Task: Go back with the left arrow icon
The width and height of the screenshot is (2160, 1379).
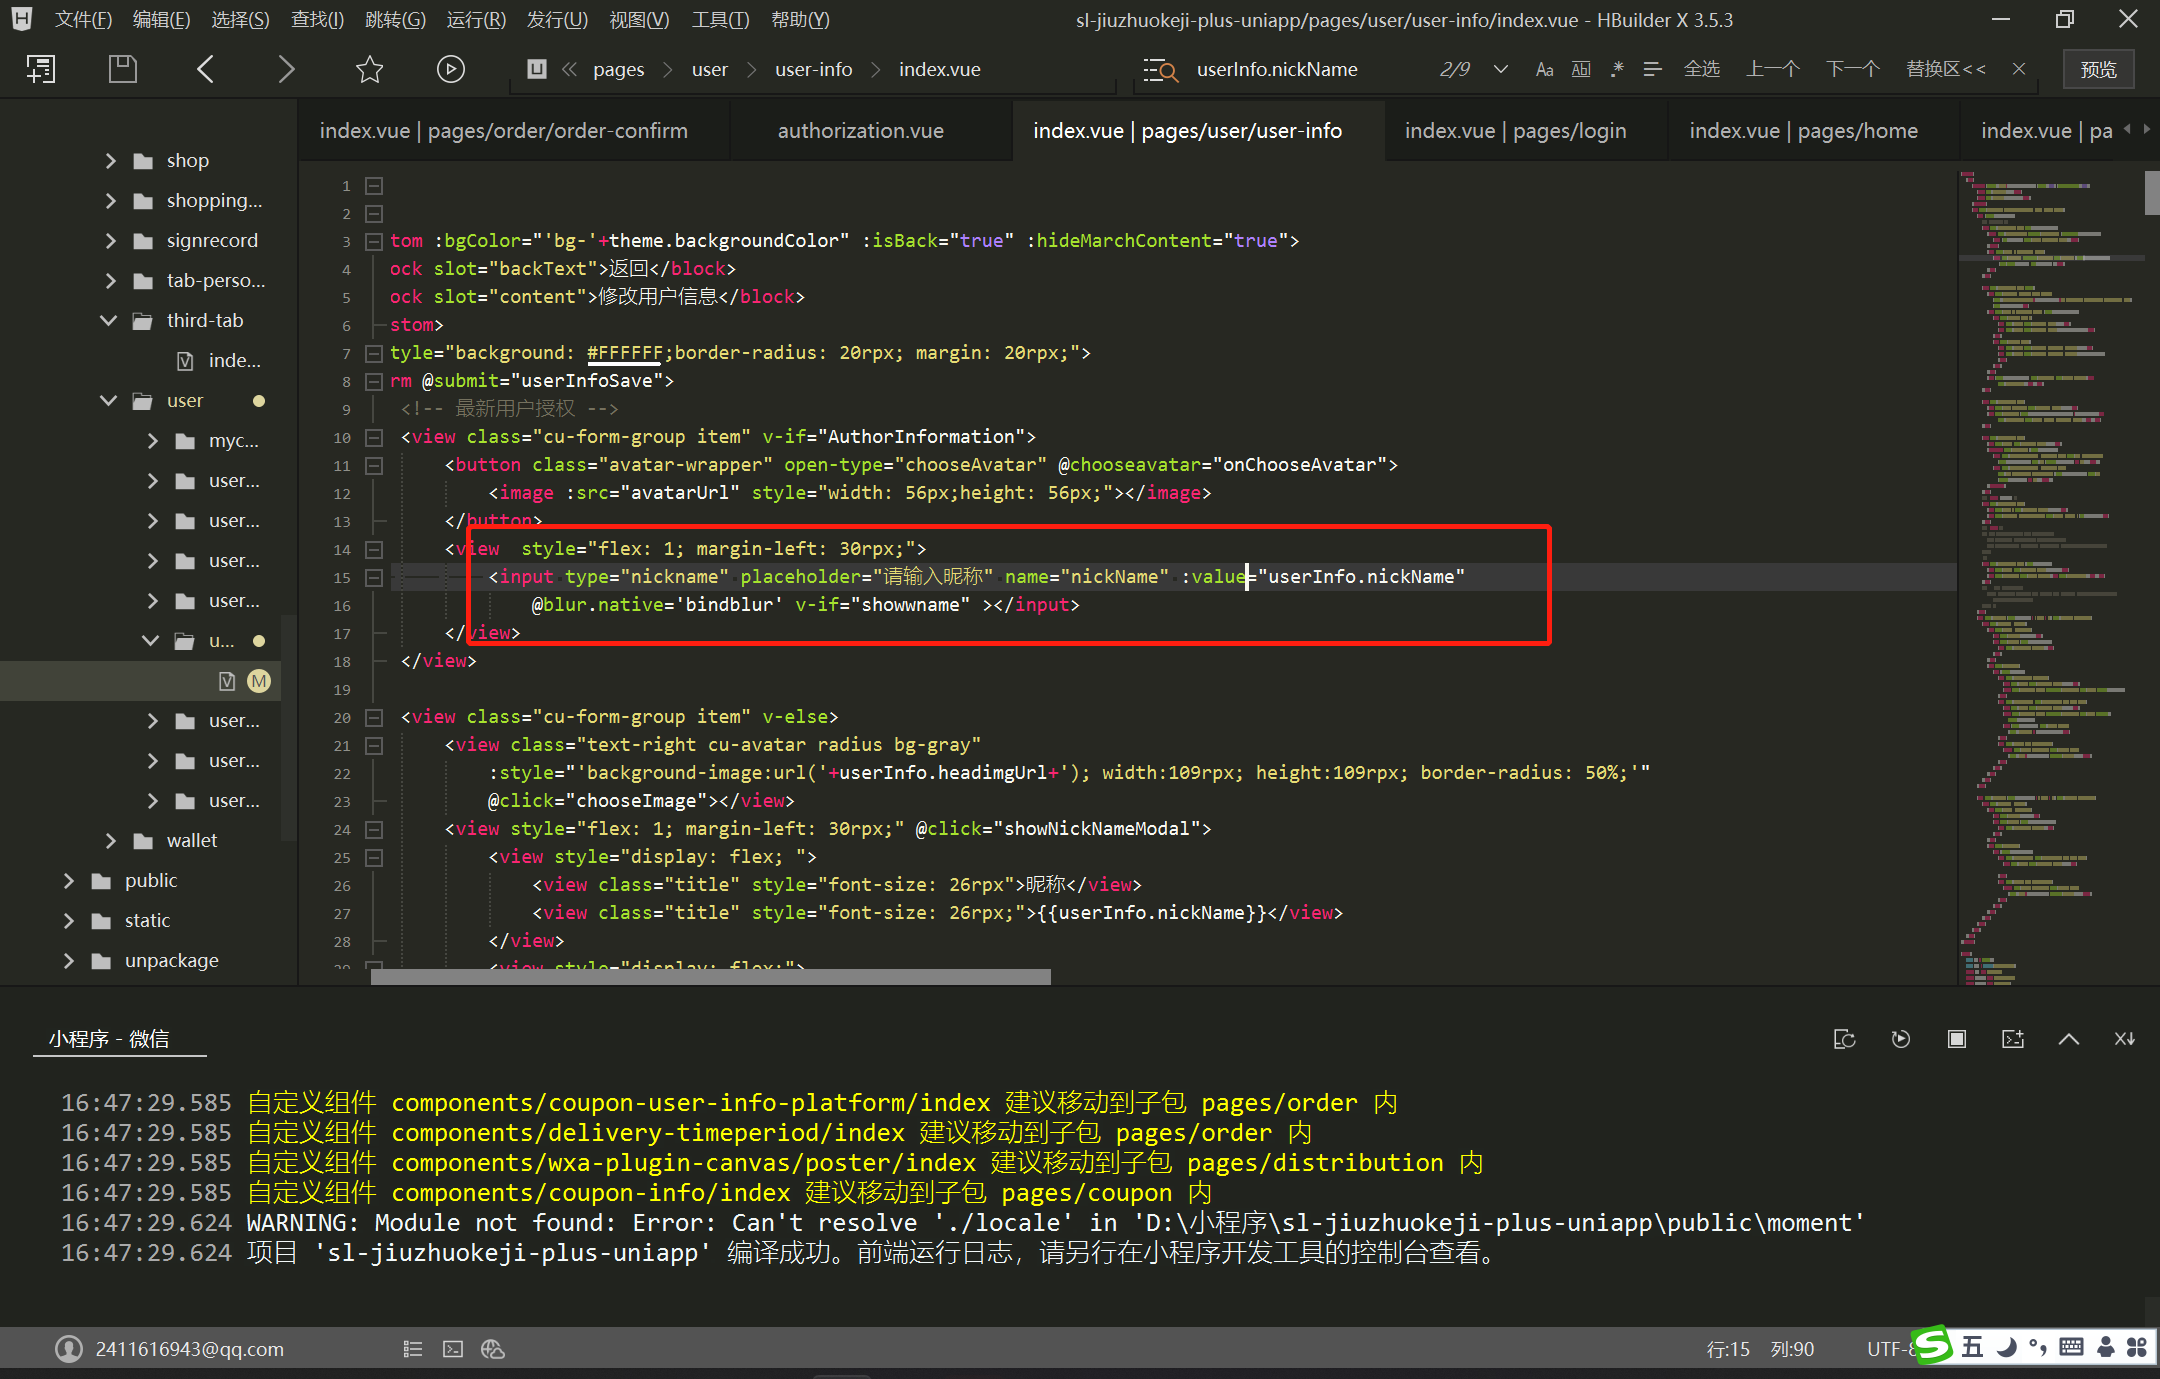Action: (205, 69)
